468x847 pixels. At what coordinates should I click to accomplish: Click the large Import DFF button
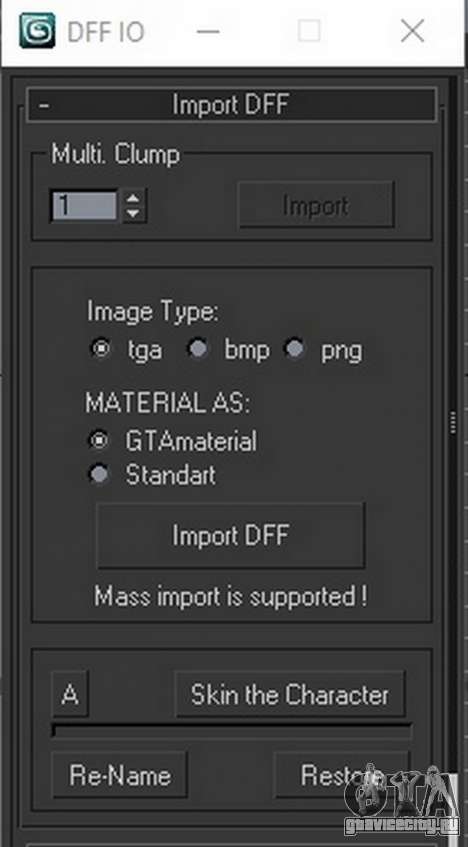pyautogui.click(x=231, y=535)
